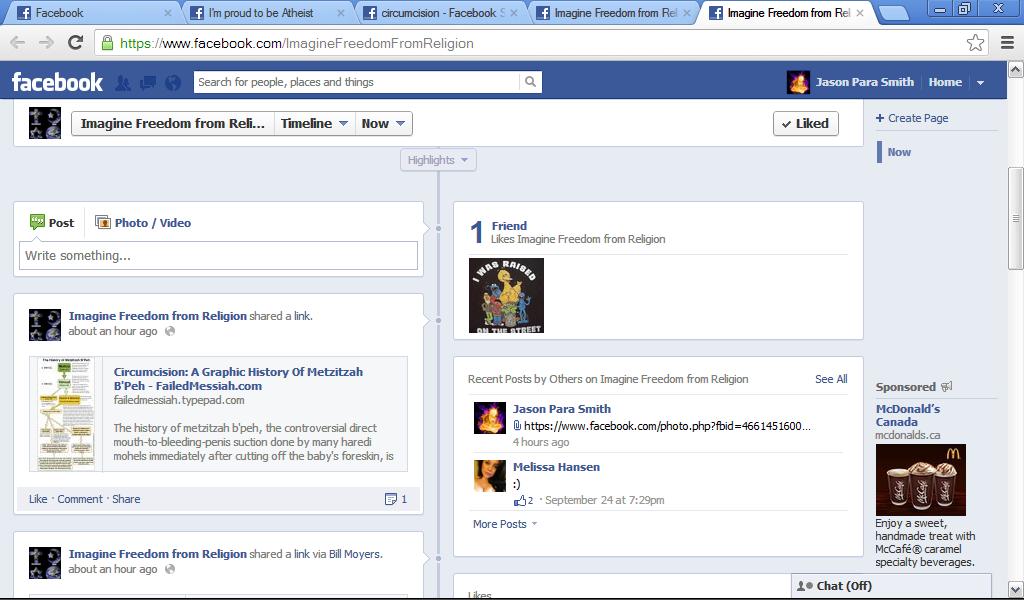This screenshot has width=1024, height=600.
Task: Switch to circumcision - Facebook tab
Action: (441, 13)
